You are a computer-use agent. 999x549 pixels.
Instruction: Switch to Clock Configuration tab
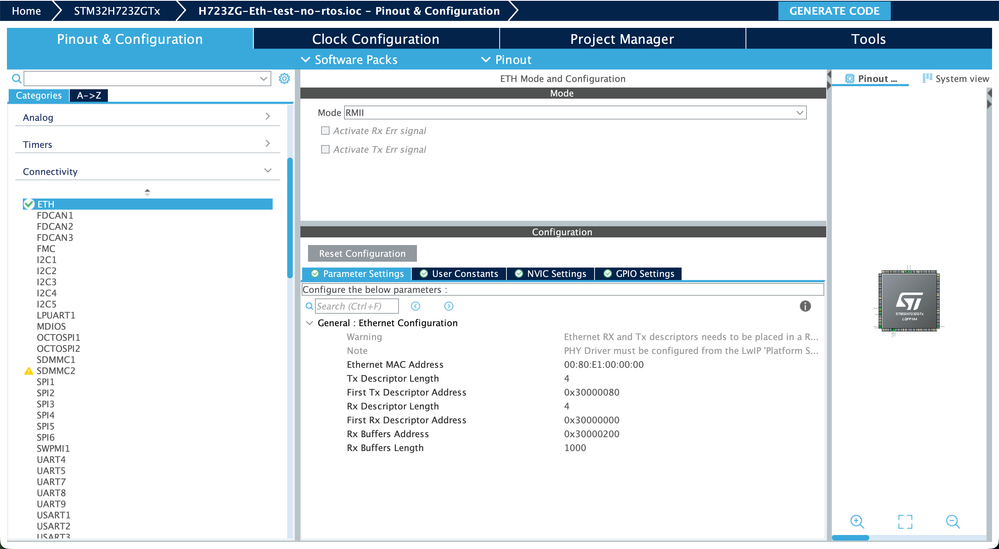pyautogui.click(x=376, y=39)
